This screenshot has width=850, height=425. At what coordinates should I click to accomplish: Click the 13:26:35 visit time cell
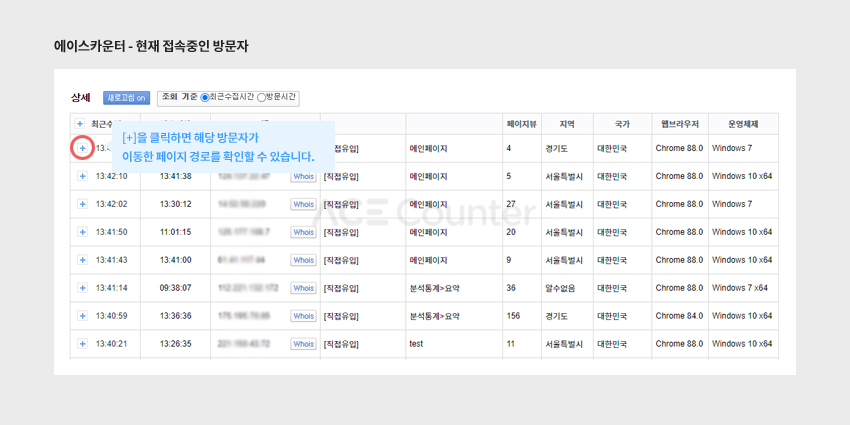(175, 344)
